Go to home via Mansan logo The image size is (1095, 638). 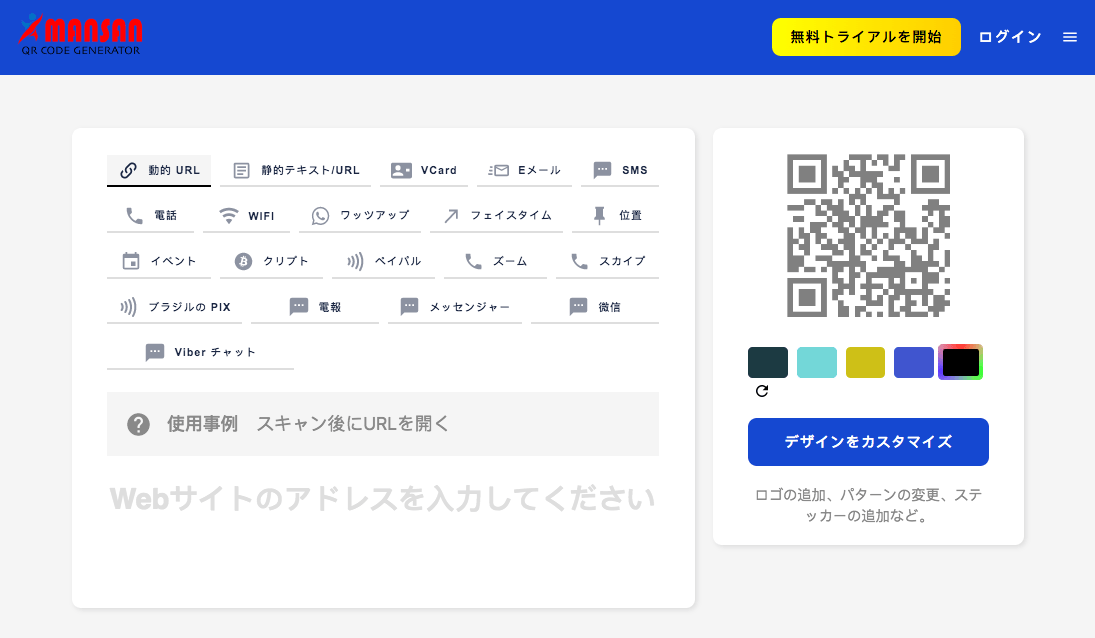(x=80, y=36)
